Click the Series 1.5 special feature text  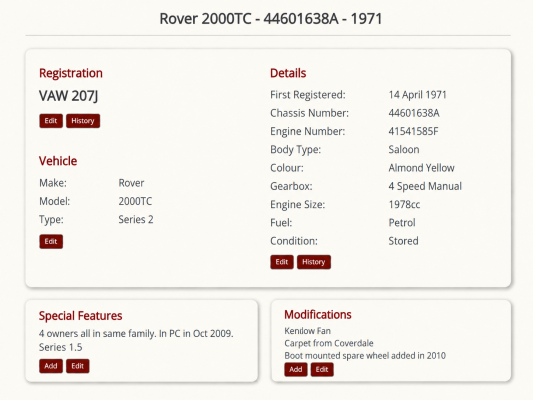coord(61,347)
